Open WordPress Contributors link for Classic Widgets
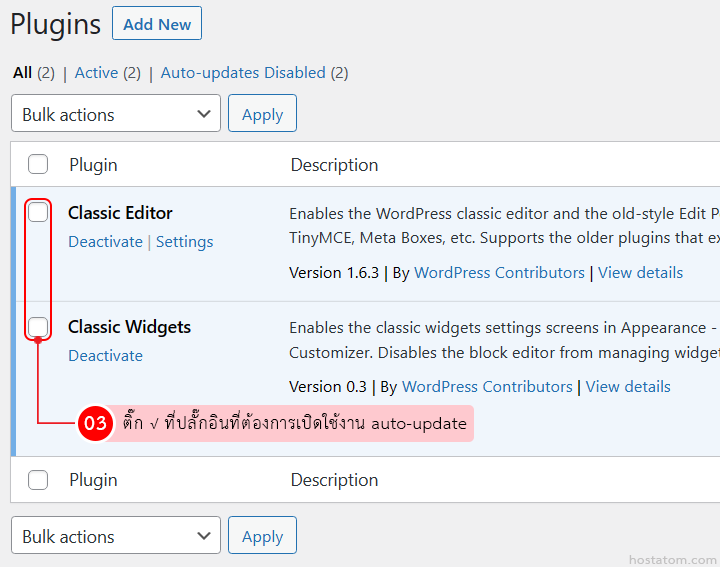This screenshot has height=567, width=720. click(x=487, y=387)
